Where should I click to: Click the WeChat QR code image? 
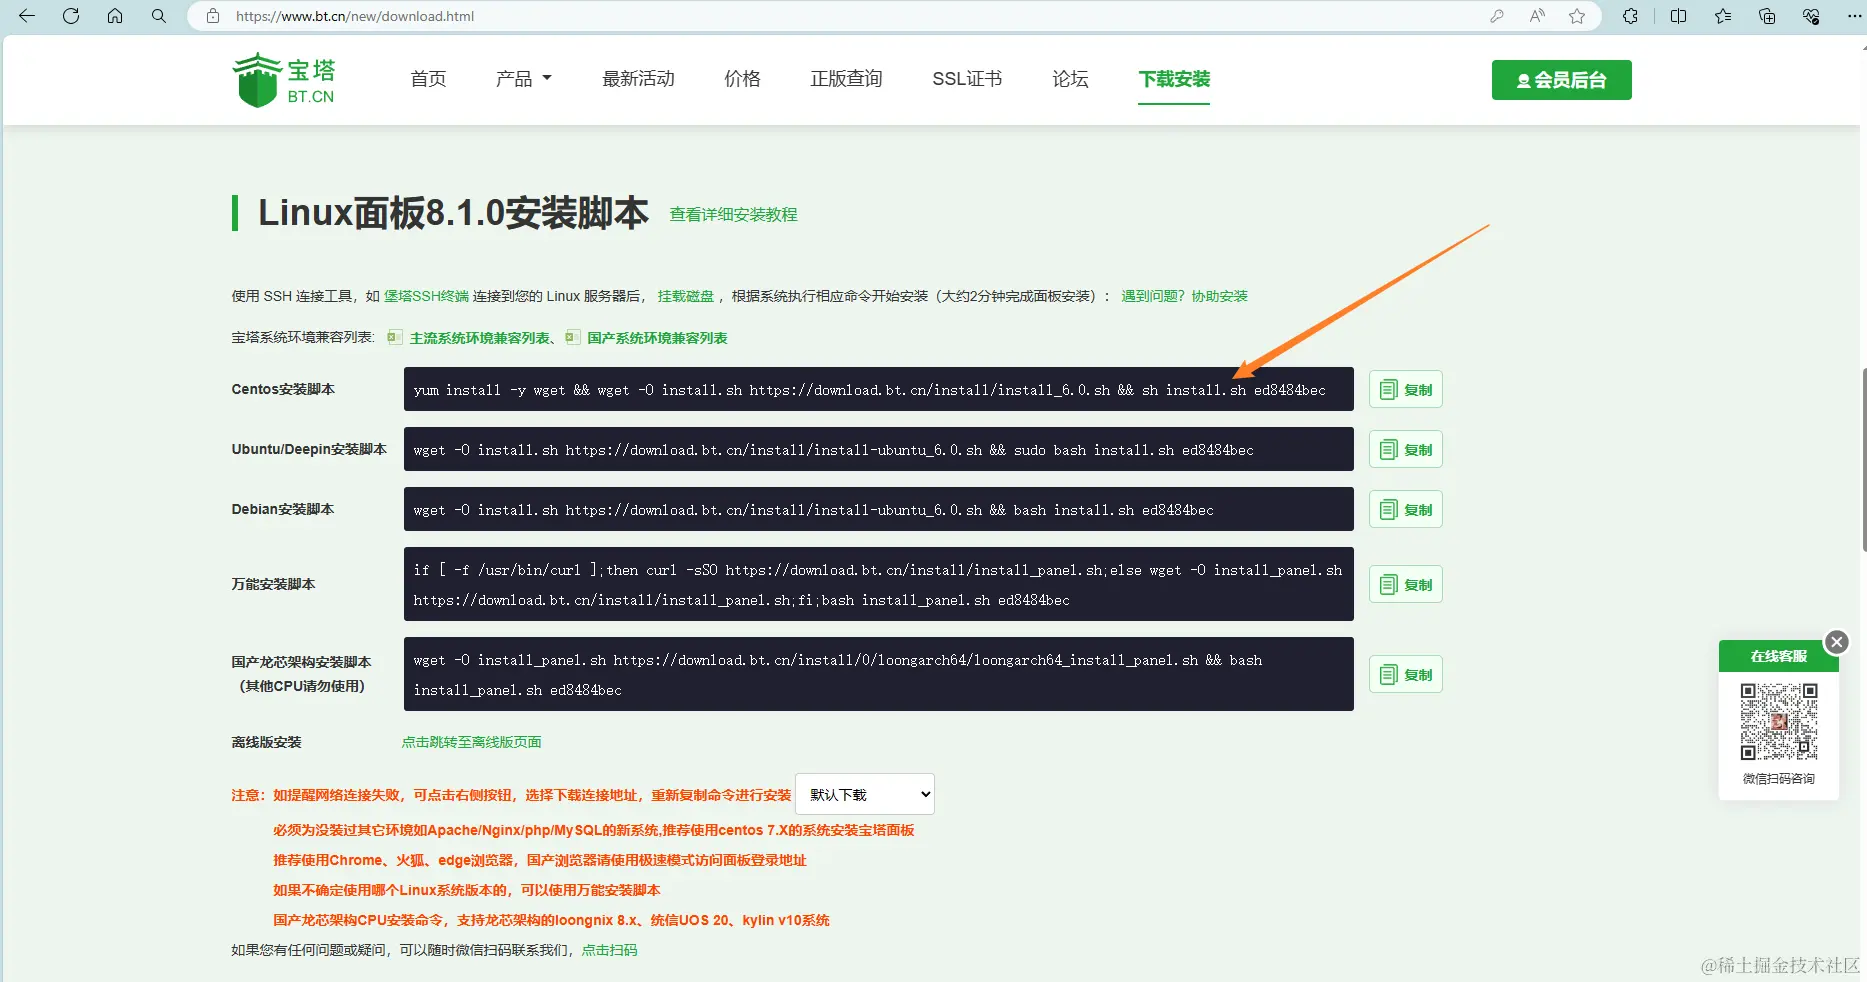coord(1778,722)
